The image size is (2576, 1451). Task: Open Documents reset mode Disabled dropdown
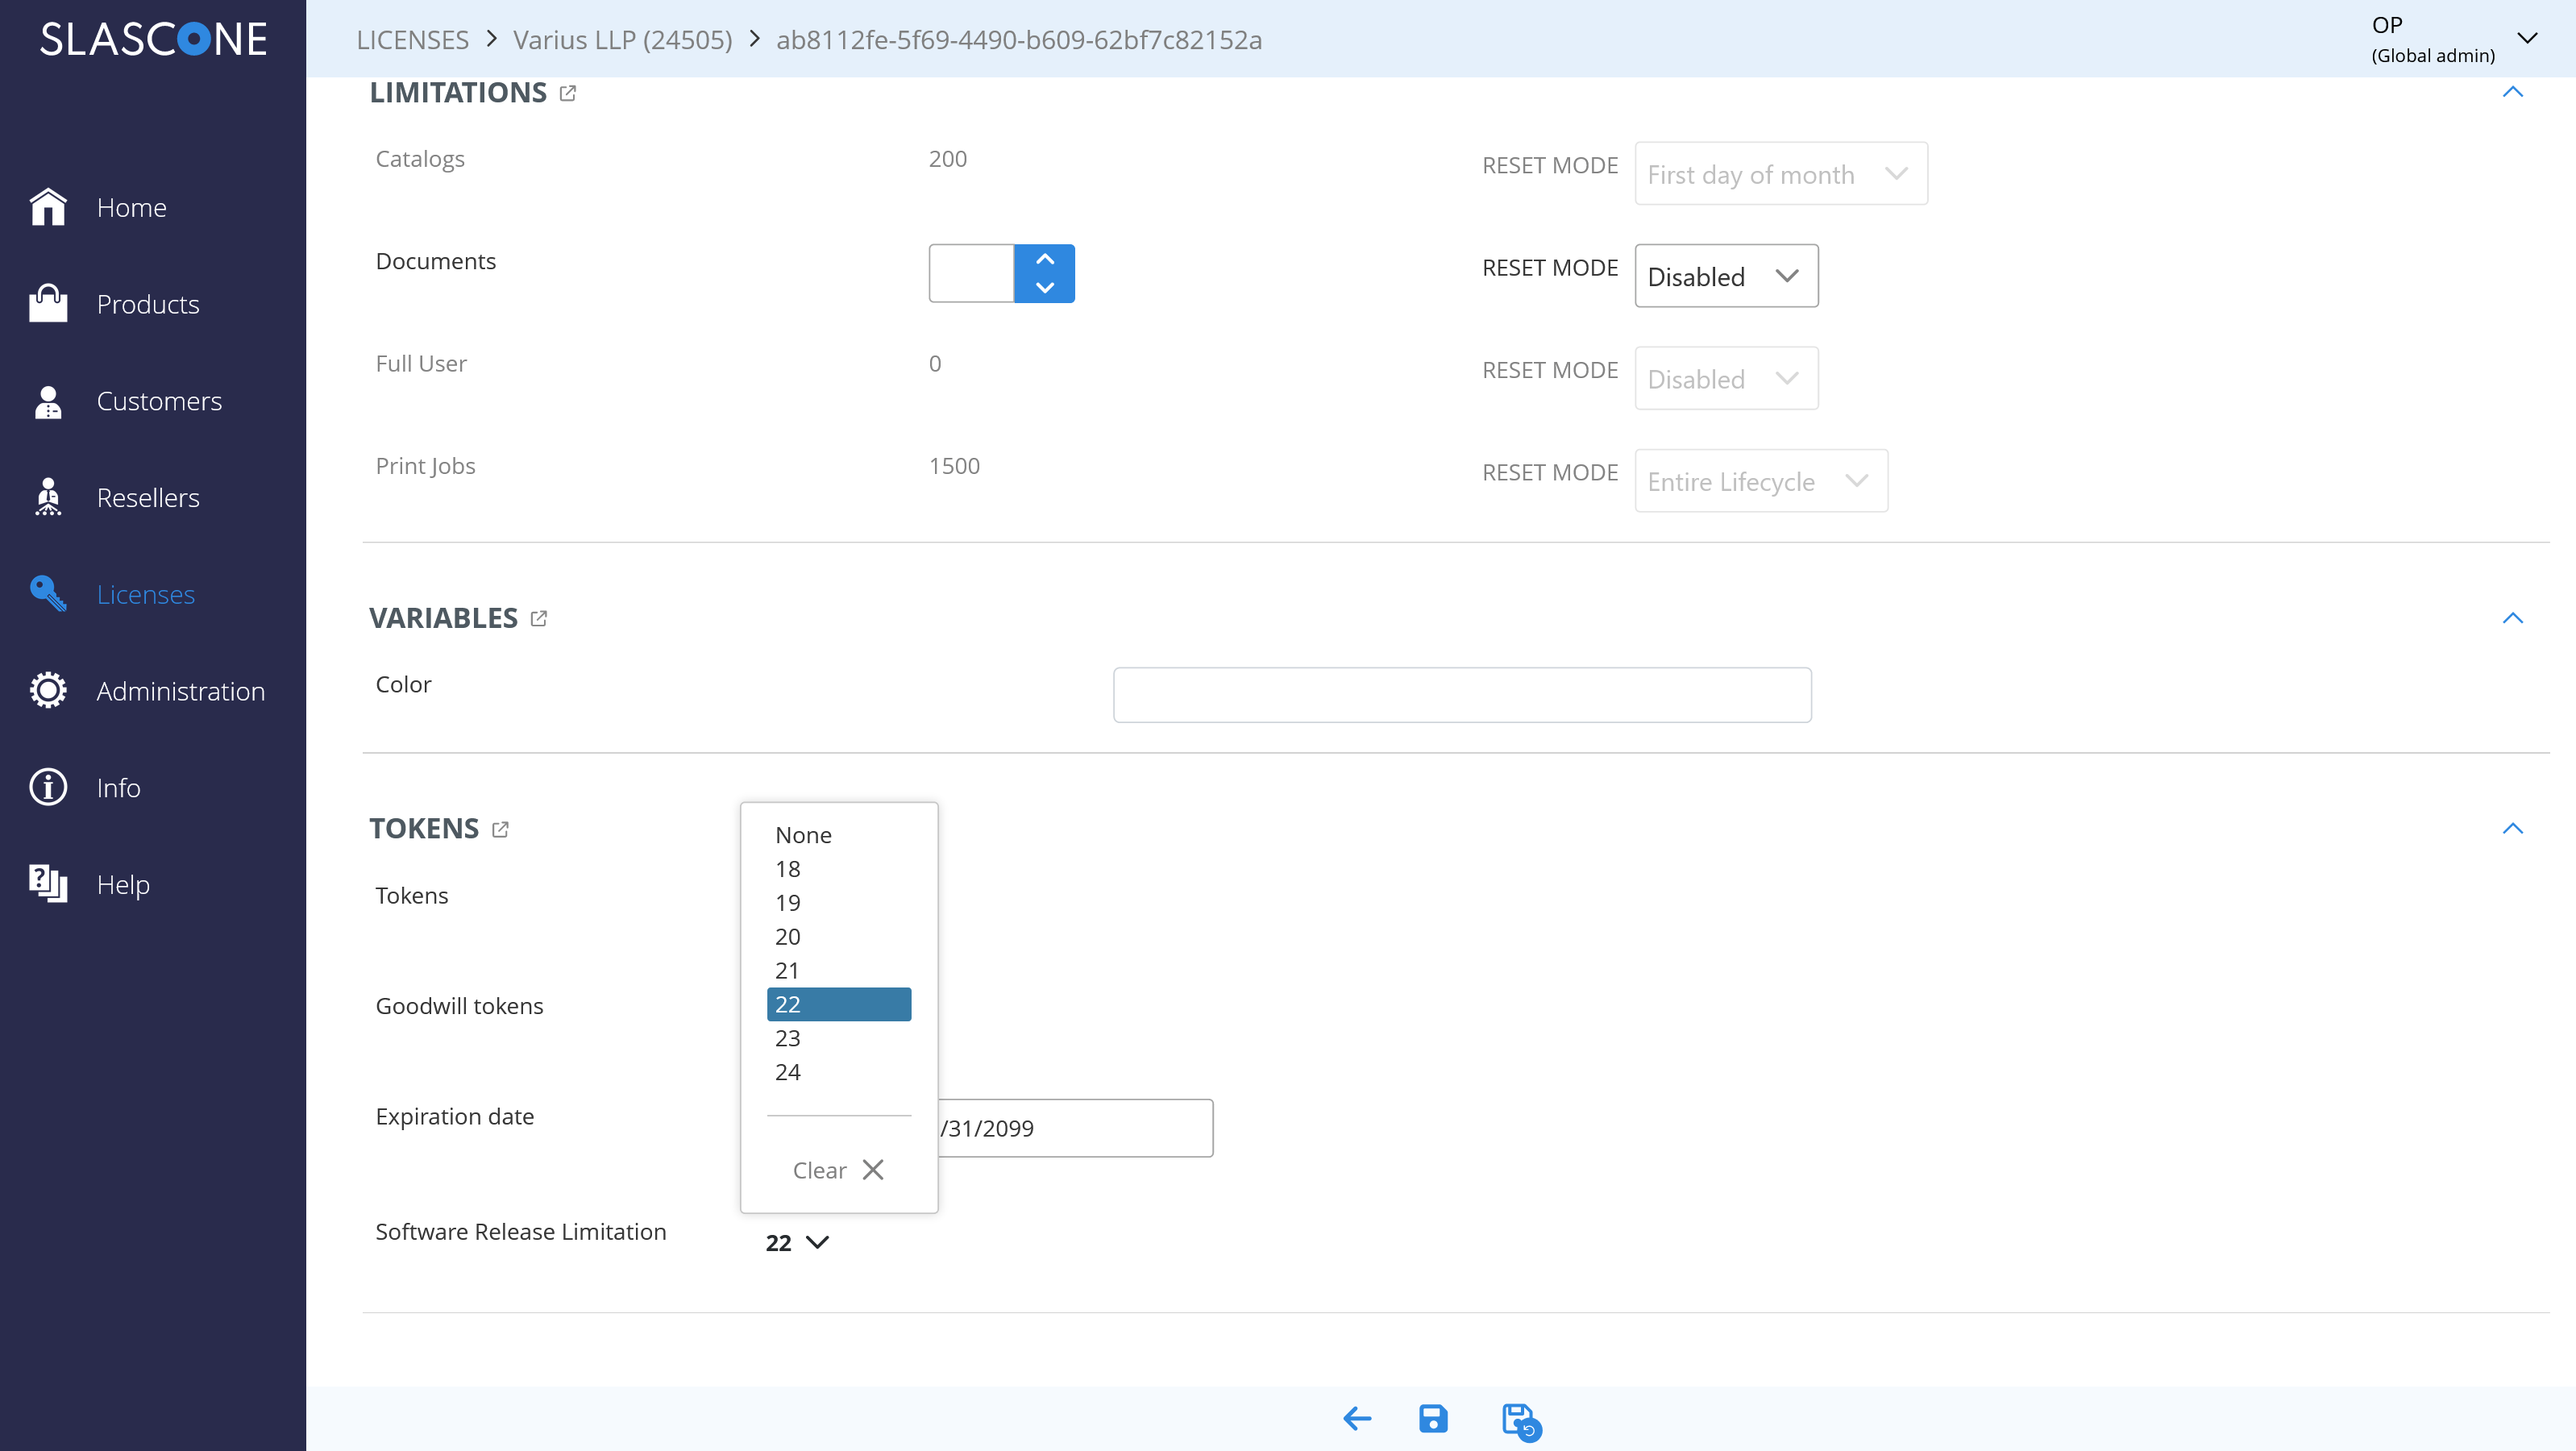click(1726, 276)
